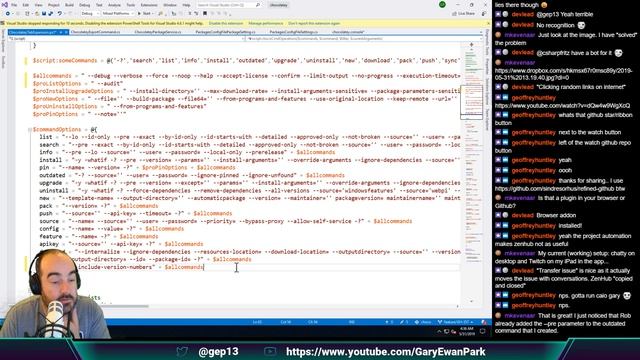Open the Windows action center icon
Viewport: 640px width, 360px height.
click(483, 331)
